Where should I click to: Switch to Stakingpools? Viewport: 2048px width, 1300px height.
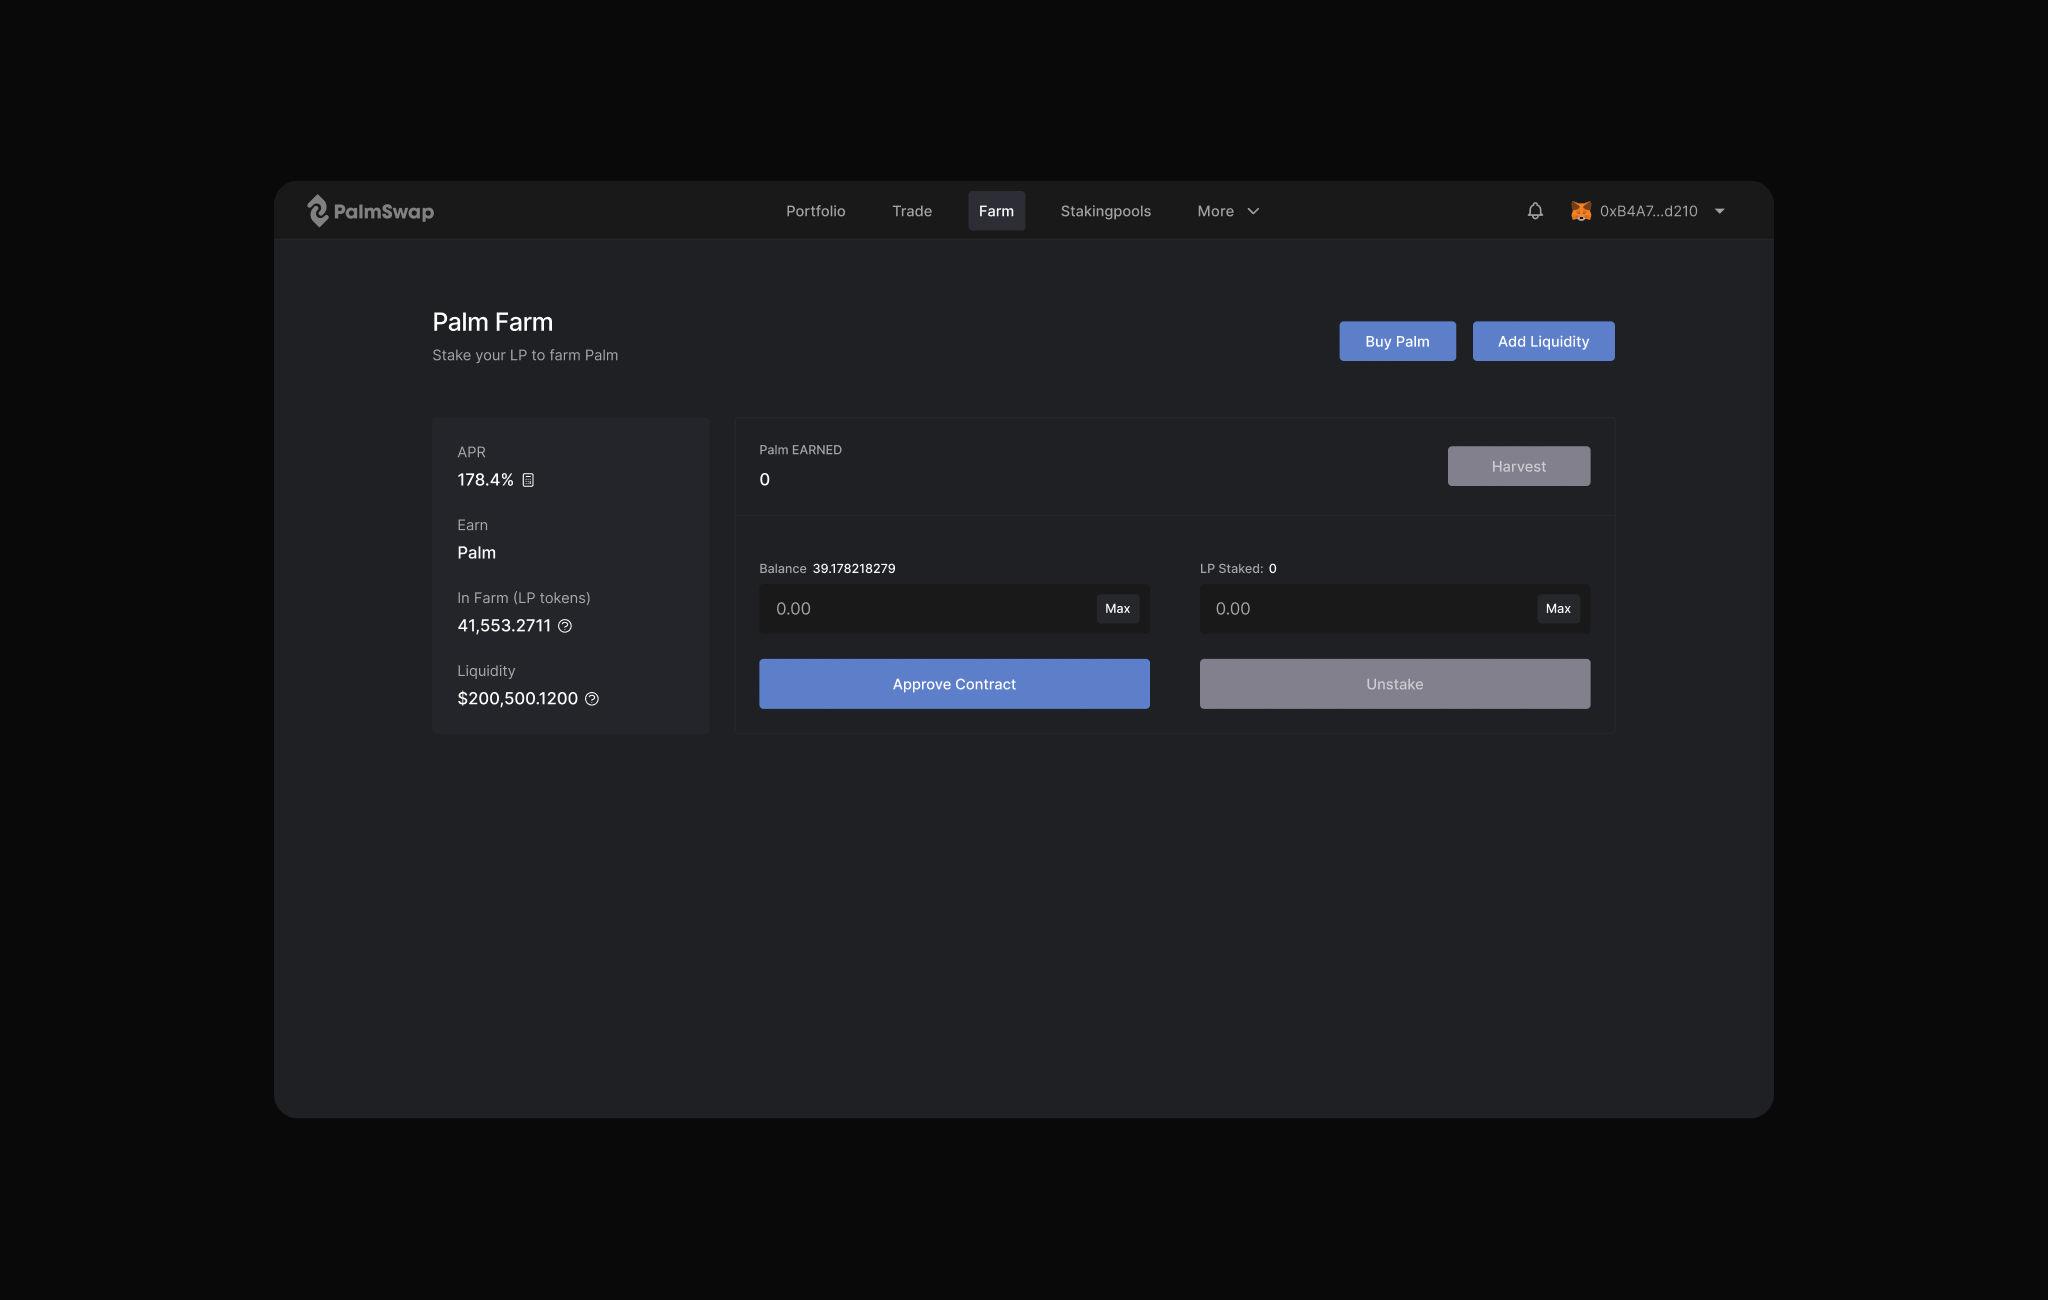pyautogui.click(x=1105, y=211)
